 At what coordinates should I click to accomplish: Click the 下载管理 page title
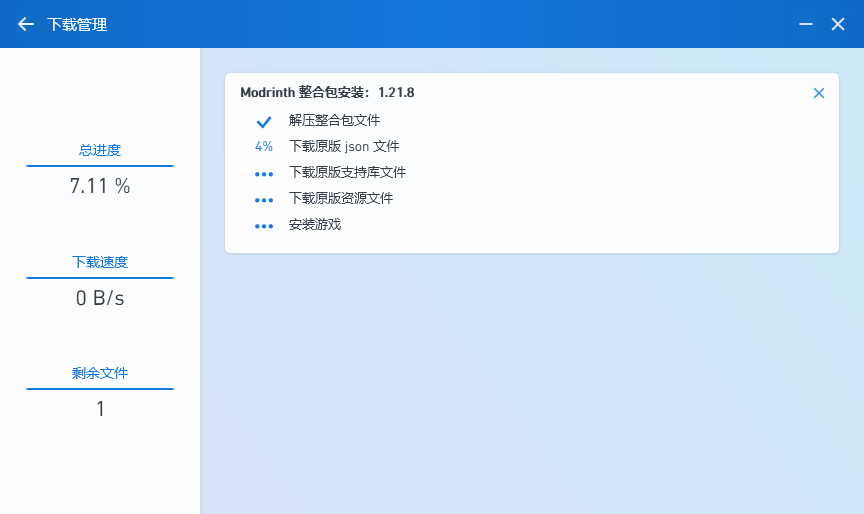[77, 24]
